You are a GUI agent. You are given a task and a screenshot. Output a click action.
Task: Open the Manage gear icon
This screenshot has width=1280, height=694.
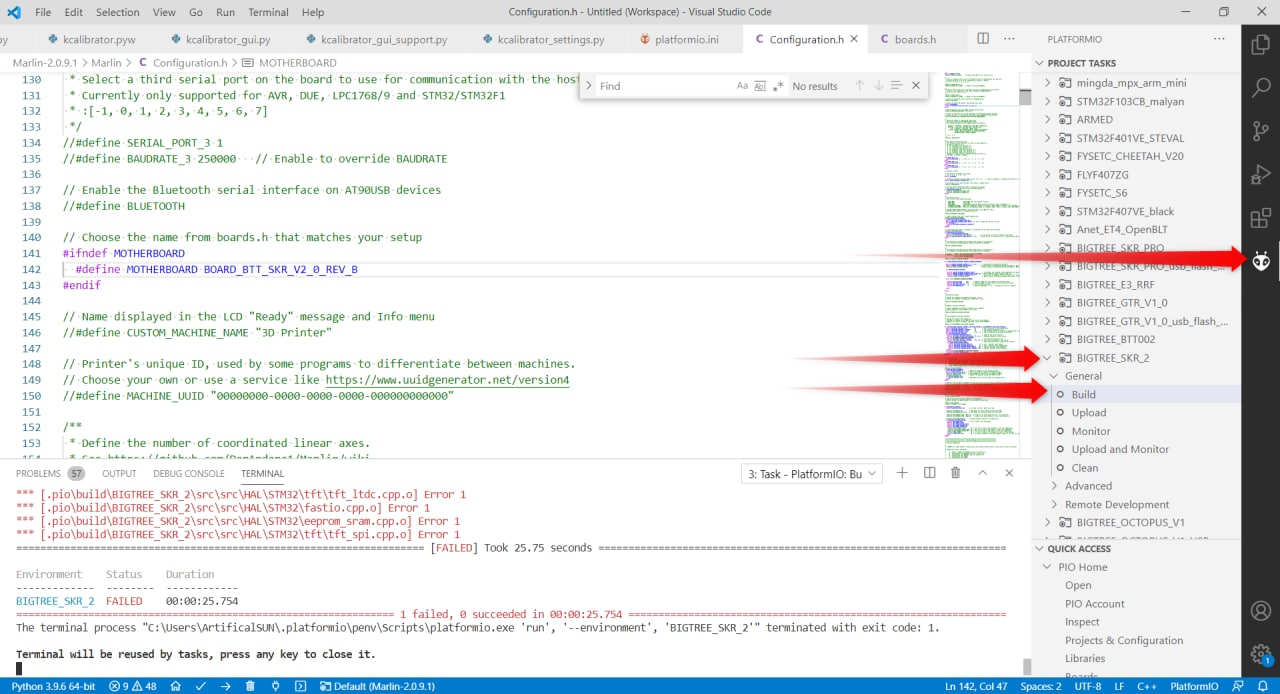(1261, 654)
